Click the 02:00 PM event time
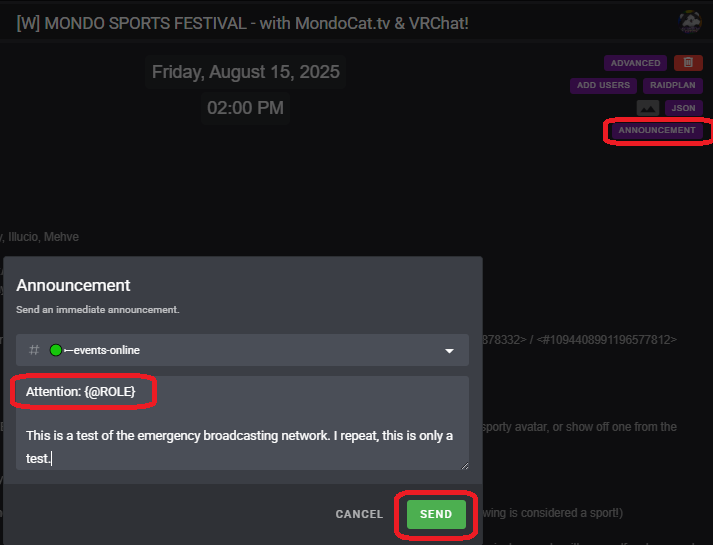 coord(246,107)
